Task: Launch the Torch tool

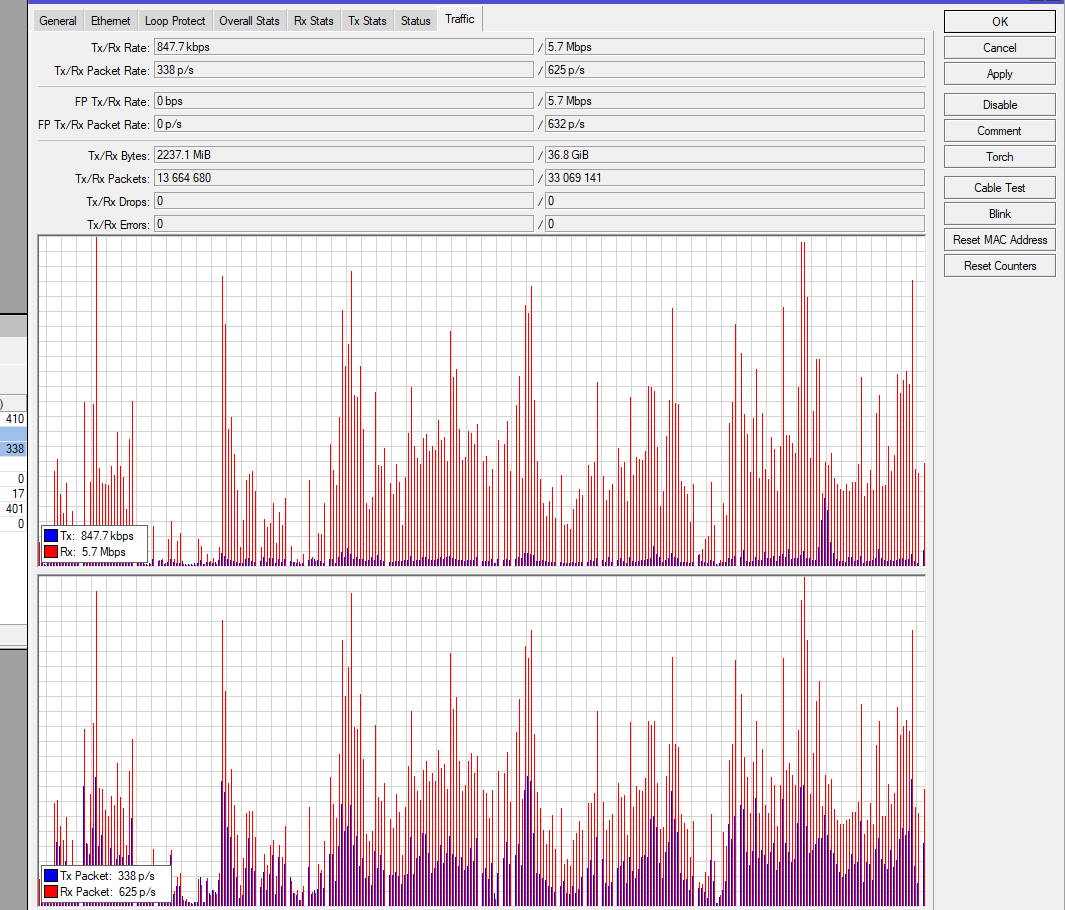Action: [x=999, y=157]
